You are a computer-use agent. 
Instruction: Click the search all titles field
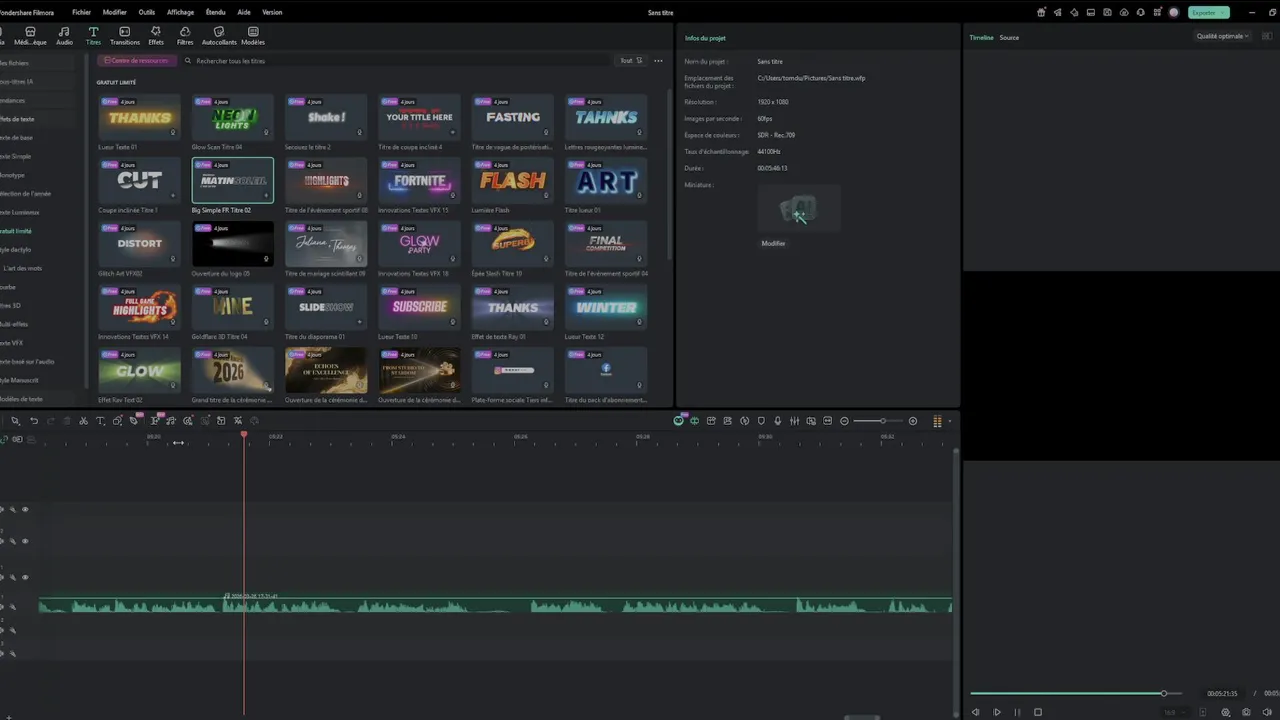[400, 61]
